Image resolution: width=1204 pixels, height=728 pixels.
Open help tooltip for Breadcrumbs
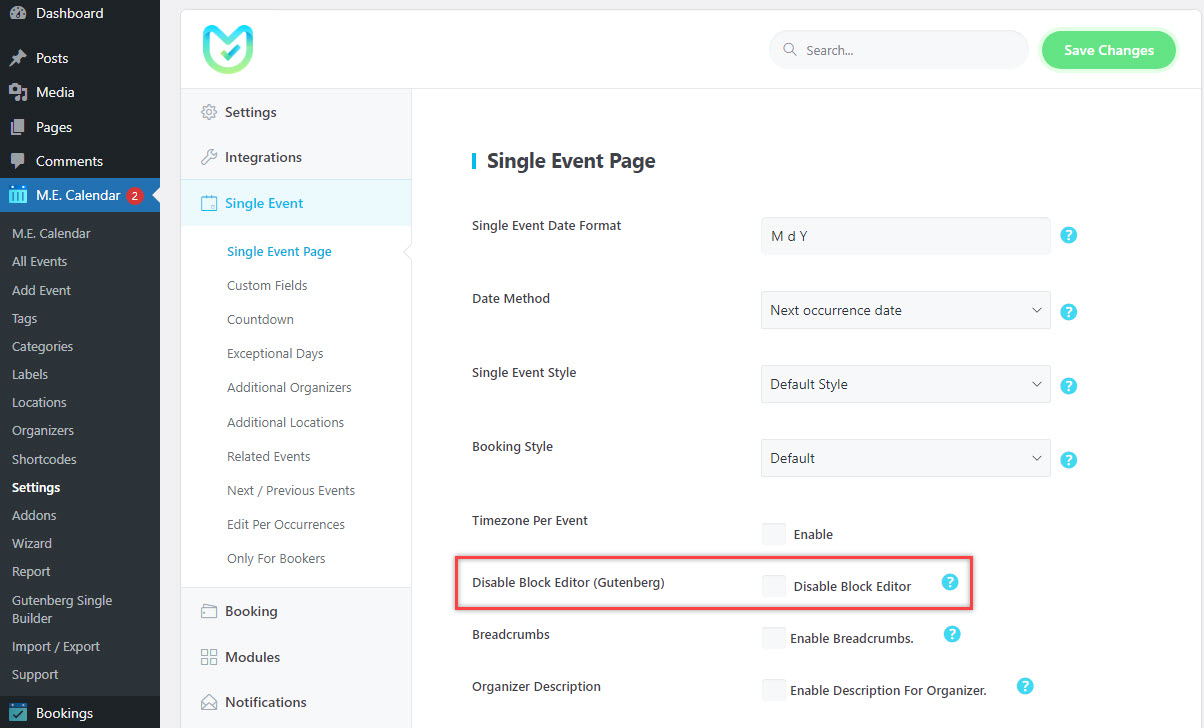click(952, 634)
